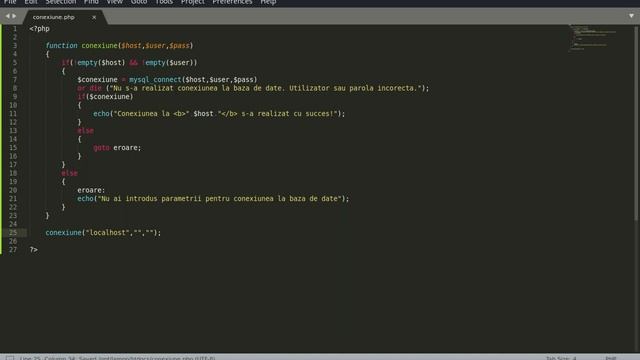Open the Help menu

268,2
